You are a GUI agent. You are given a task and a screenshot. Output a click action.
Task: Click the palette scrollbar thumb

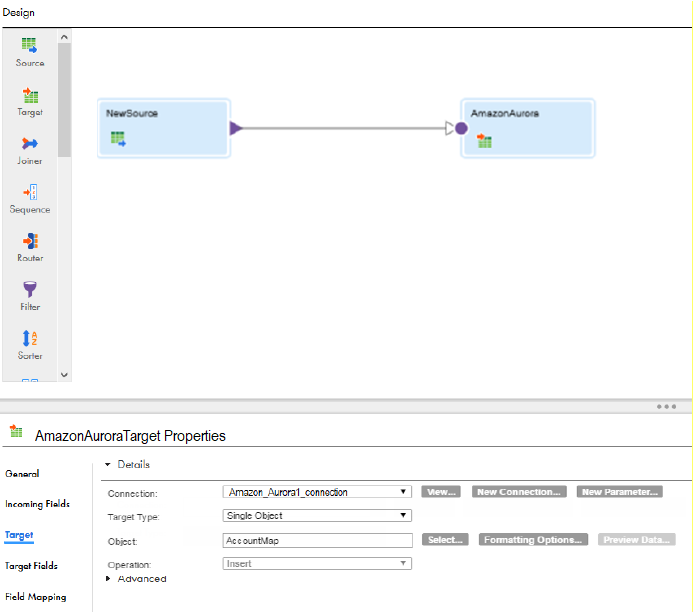64,100
